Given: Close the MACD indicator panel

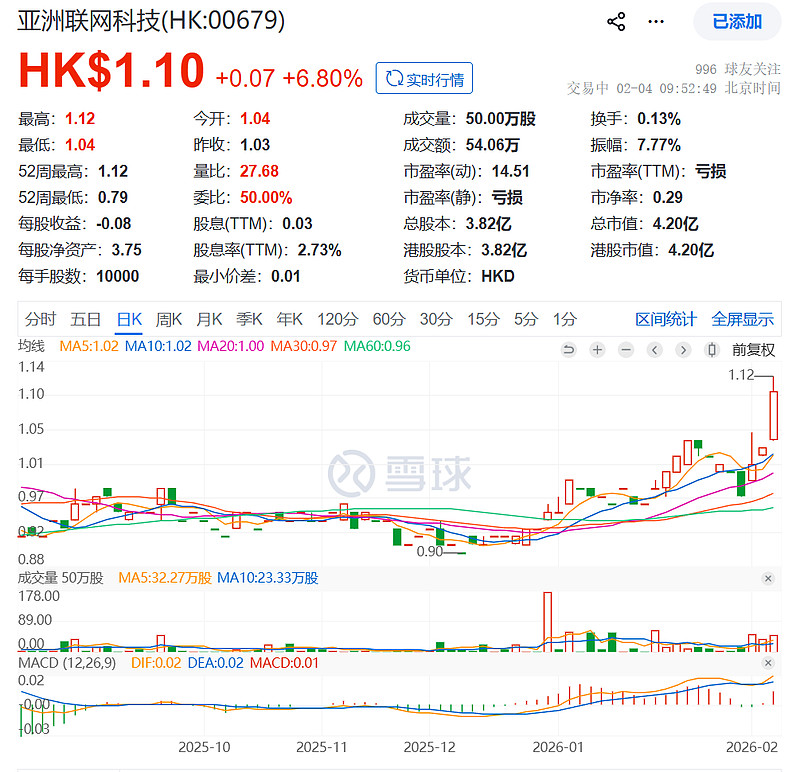Looking at the screenshot, I should coord(768,663).
